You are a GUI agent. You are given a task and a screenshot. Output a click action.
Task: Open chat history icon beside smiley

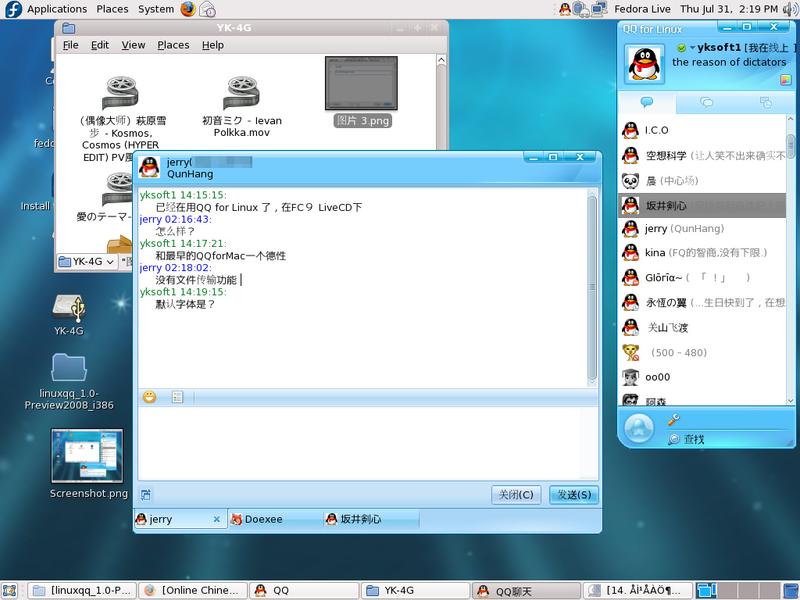pos(178,396)
